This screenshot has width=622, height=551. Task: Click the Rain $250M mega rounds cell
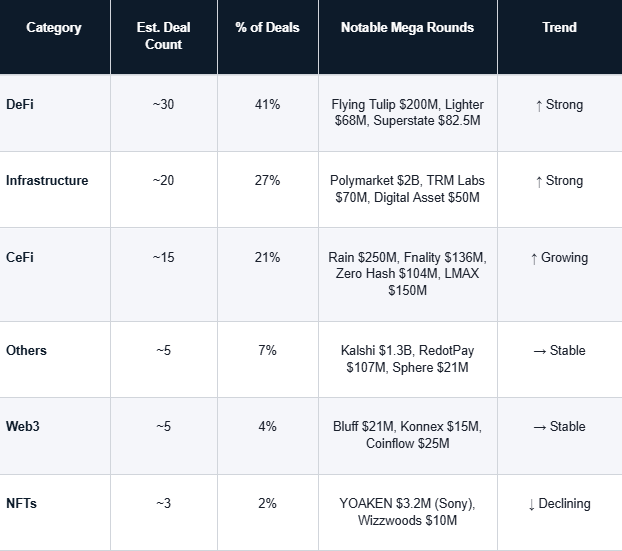tap(406, 274)
